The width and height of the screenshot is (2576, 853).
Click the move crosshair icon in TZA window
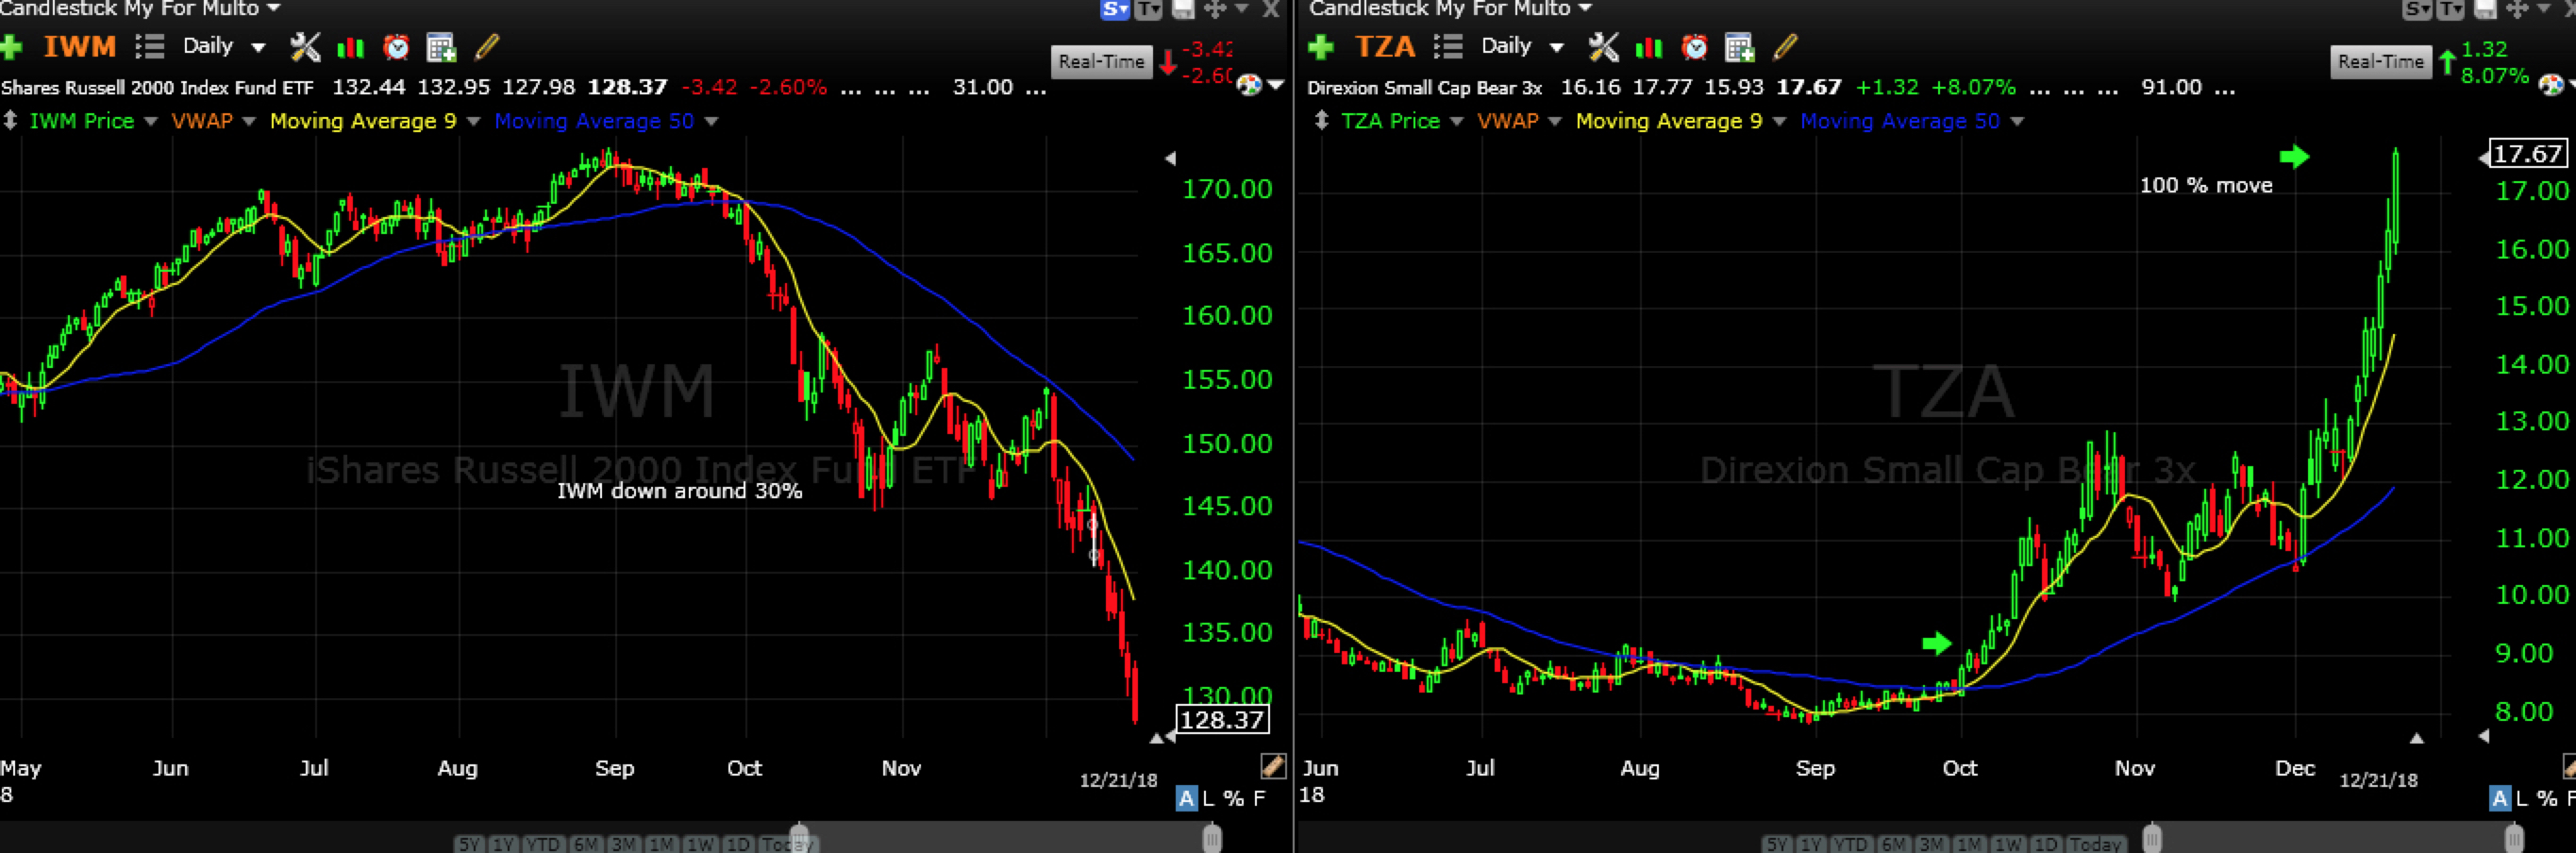pos(2516,9)
